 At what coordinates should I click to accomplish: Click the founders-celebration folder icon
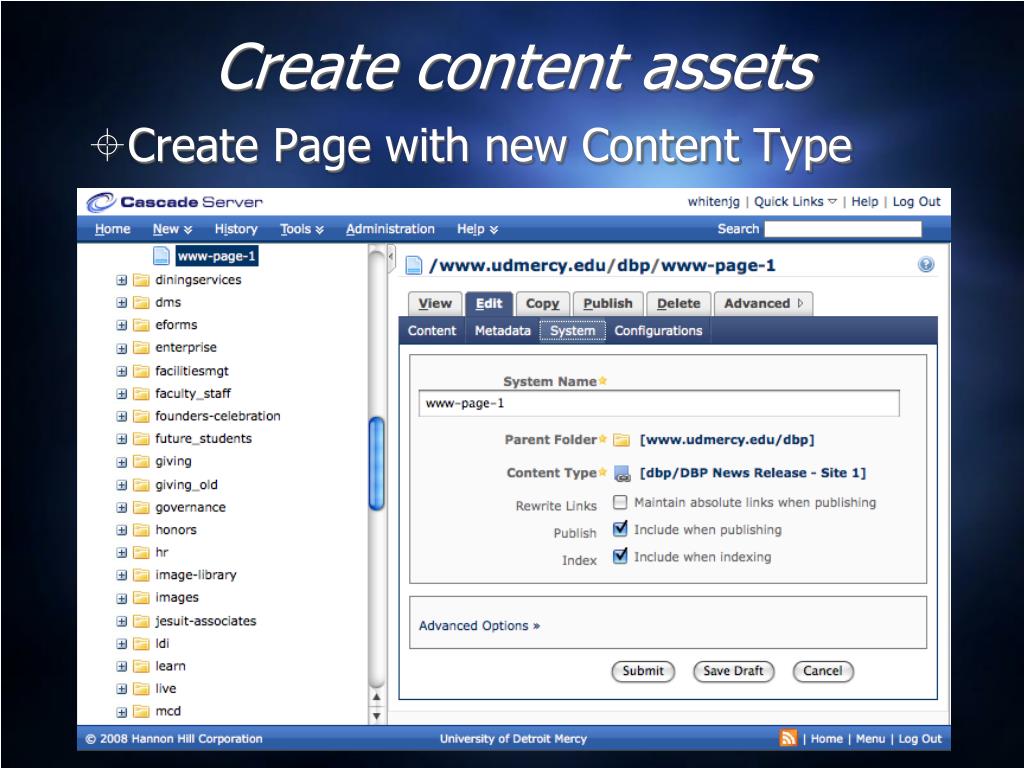tap(141, 416)
